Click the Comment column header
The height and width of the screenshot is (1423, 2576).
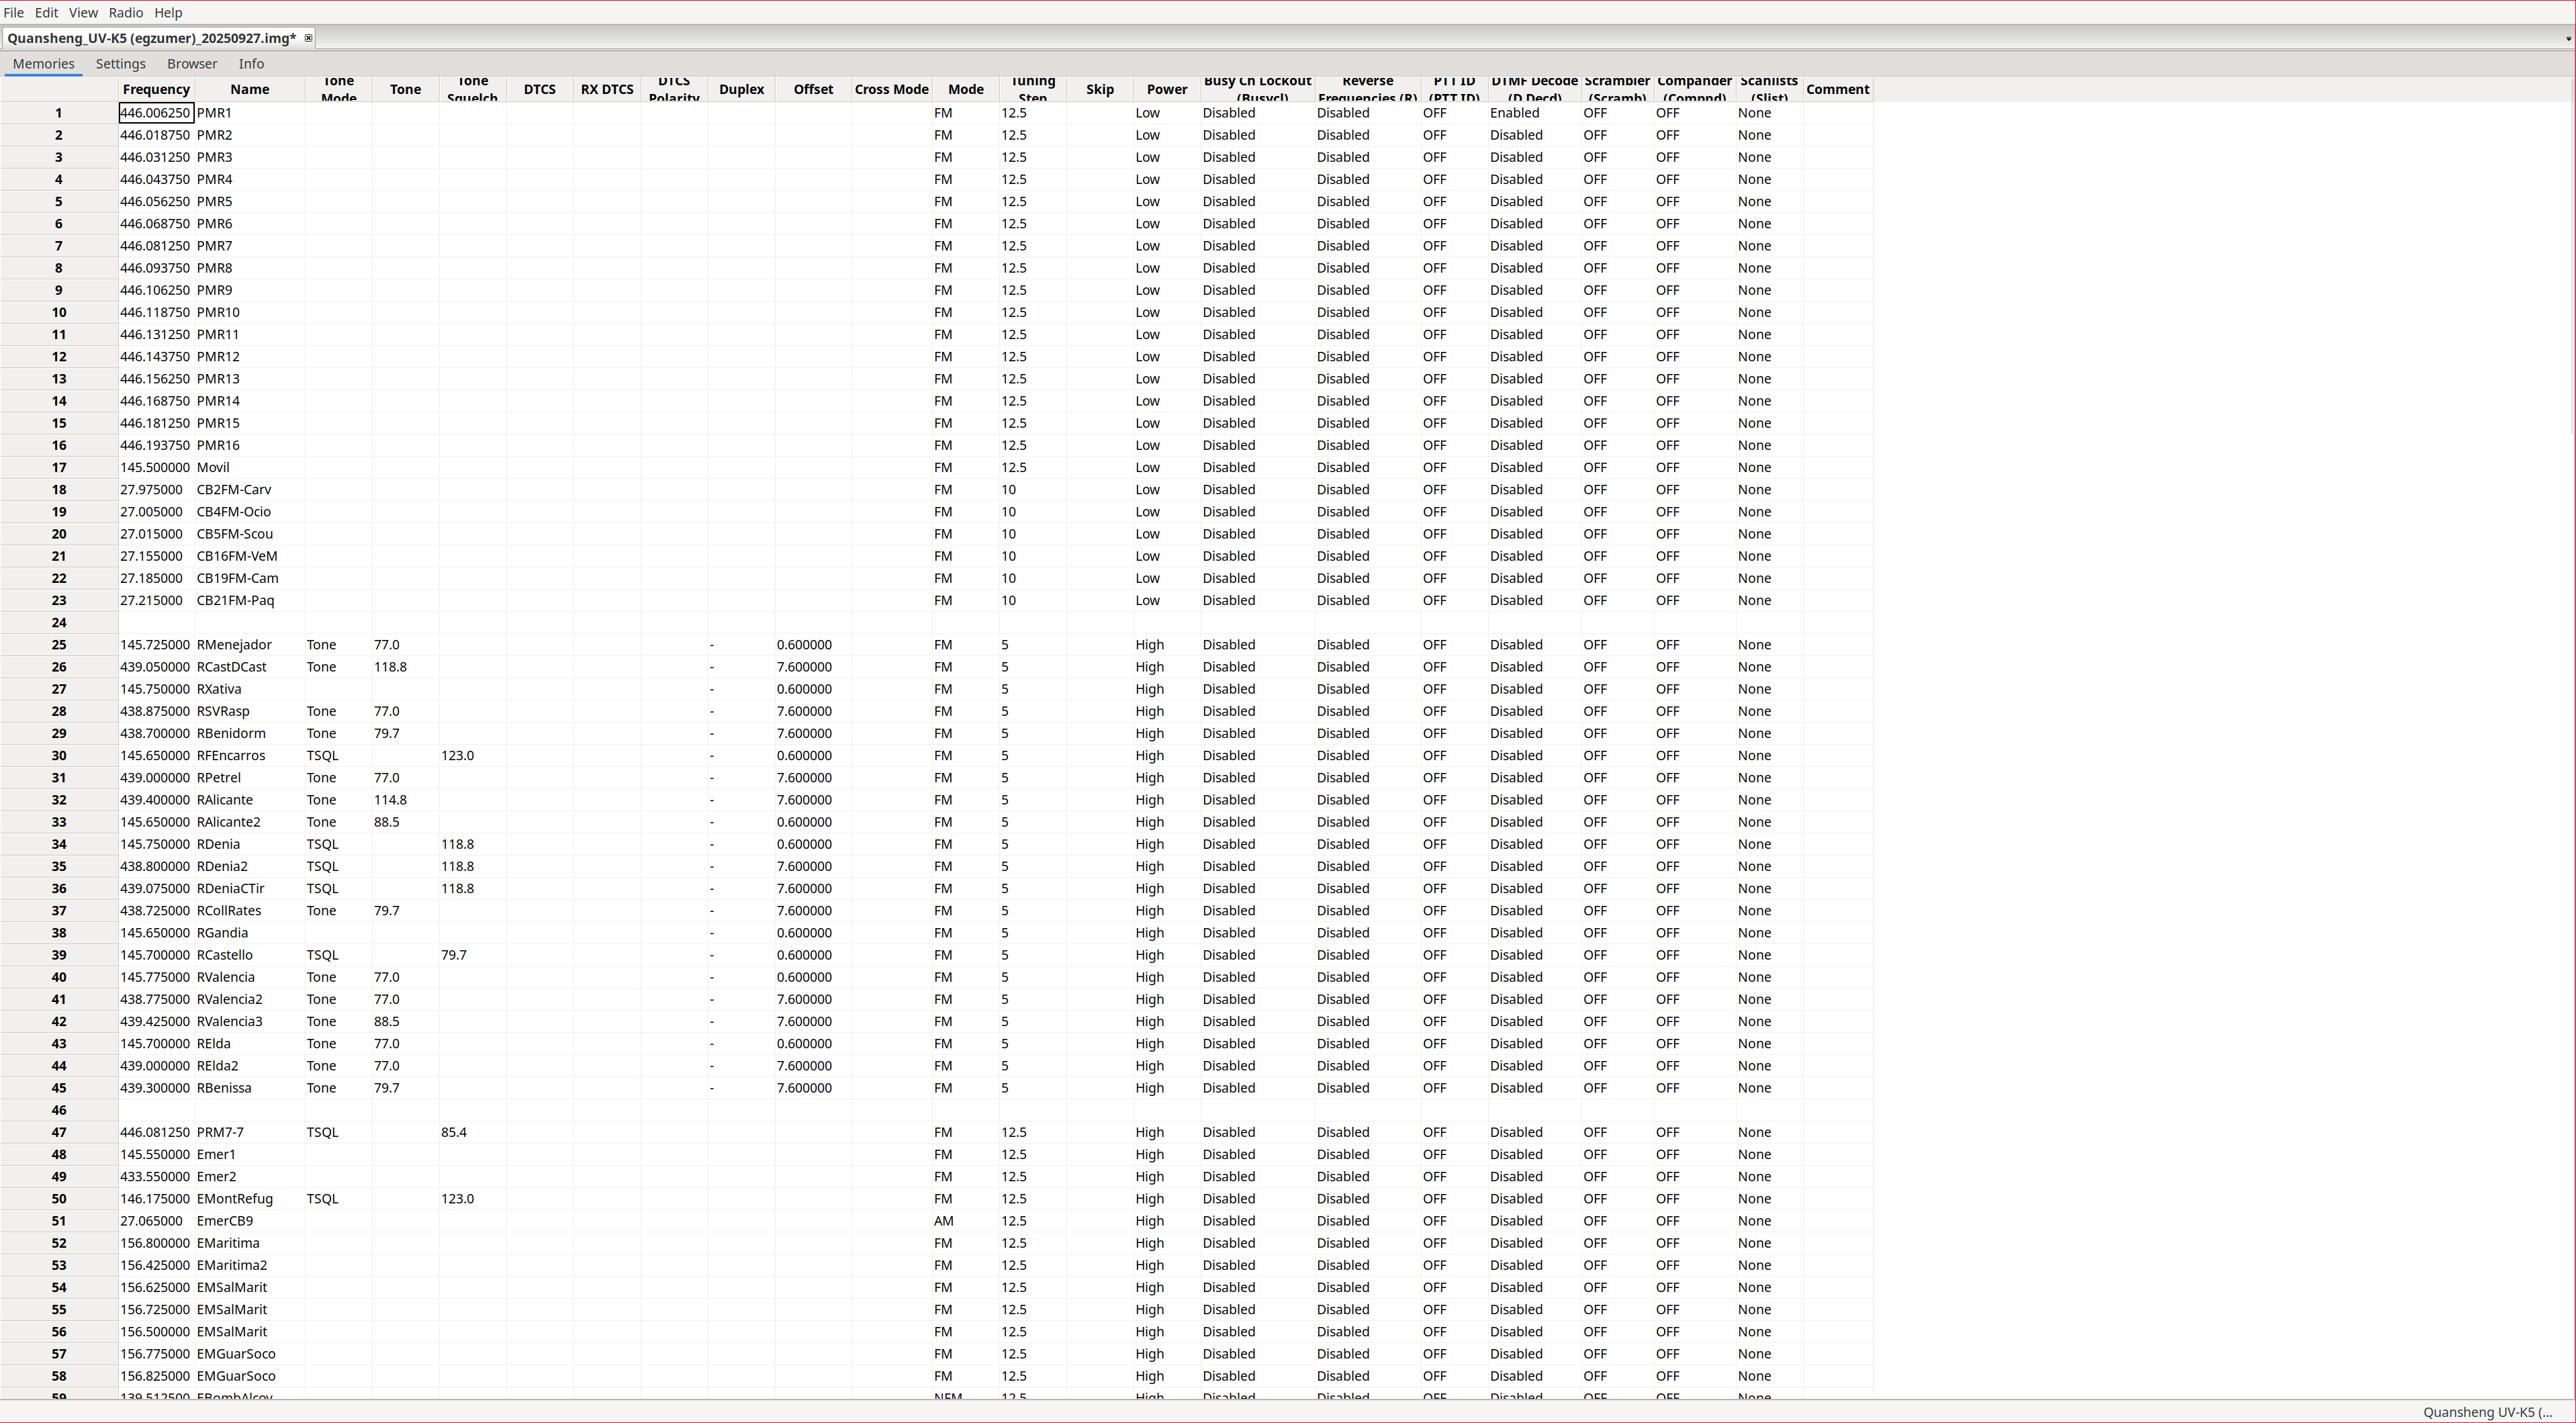[x=1837, y=89]
